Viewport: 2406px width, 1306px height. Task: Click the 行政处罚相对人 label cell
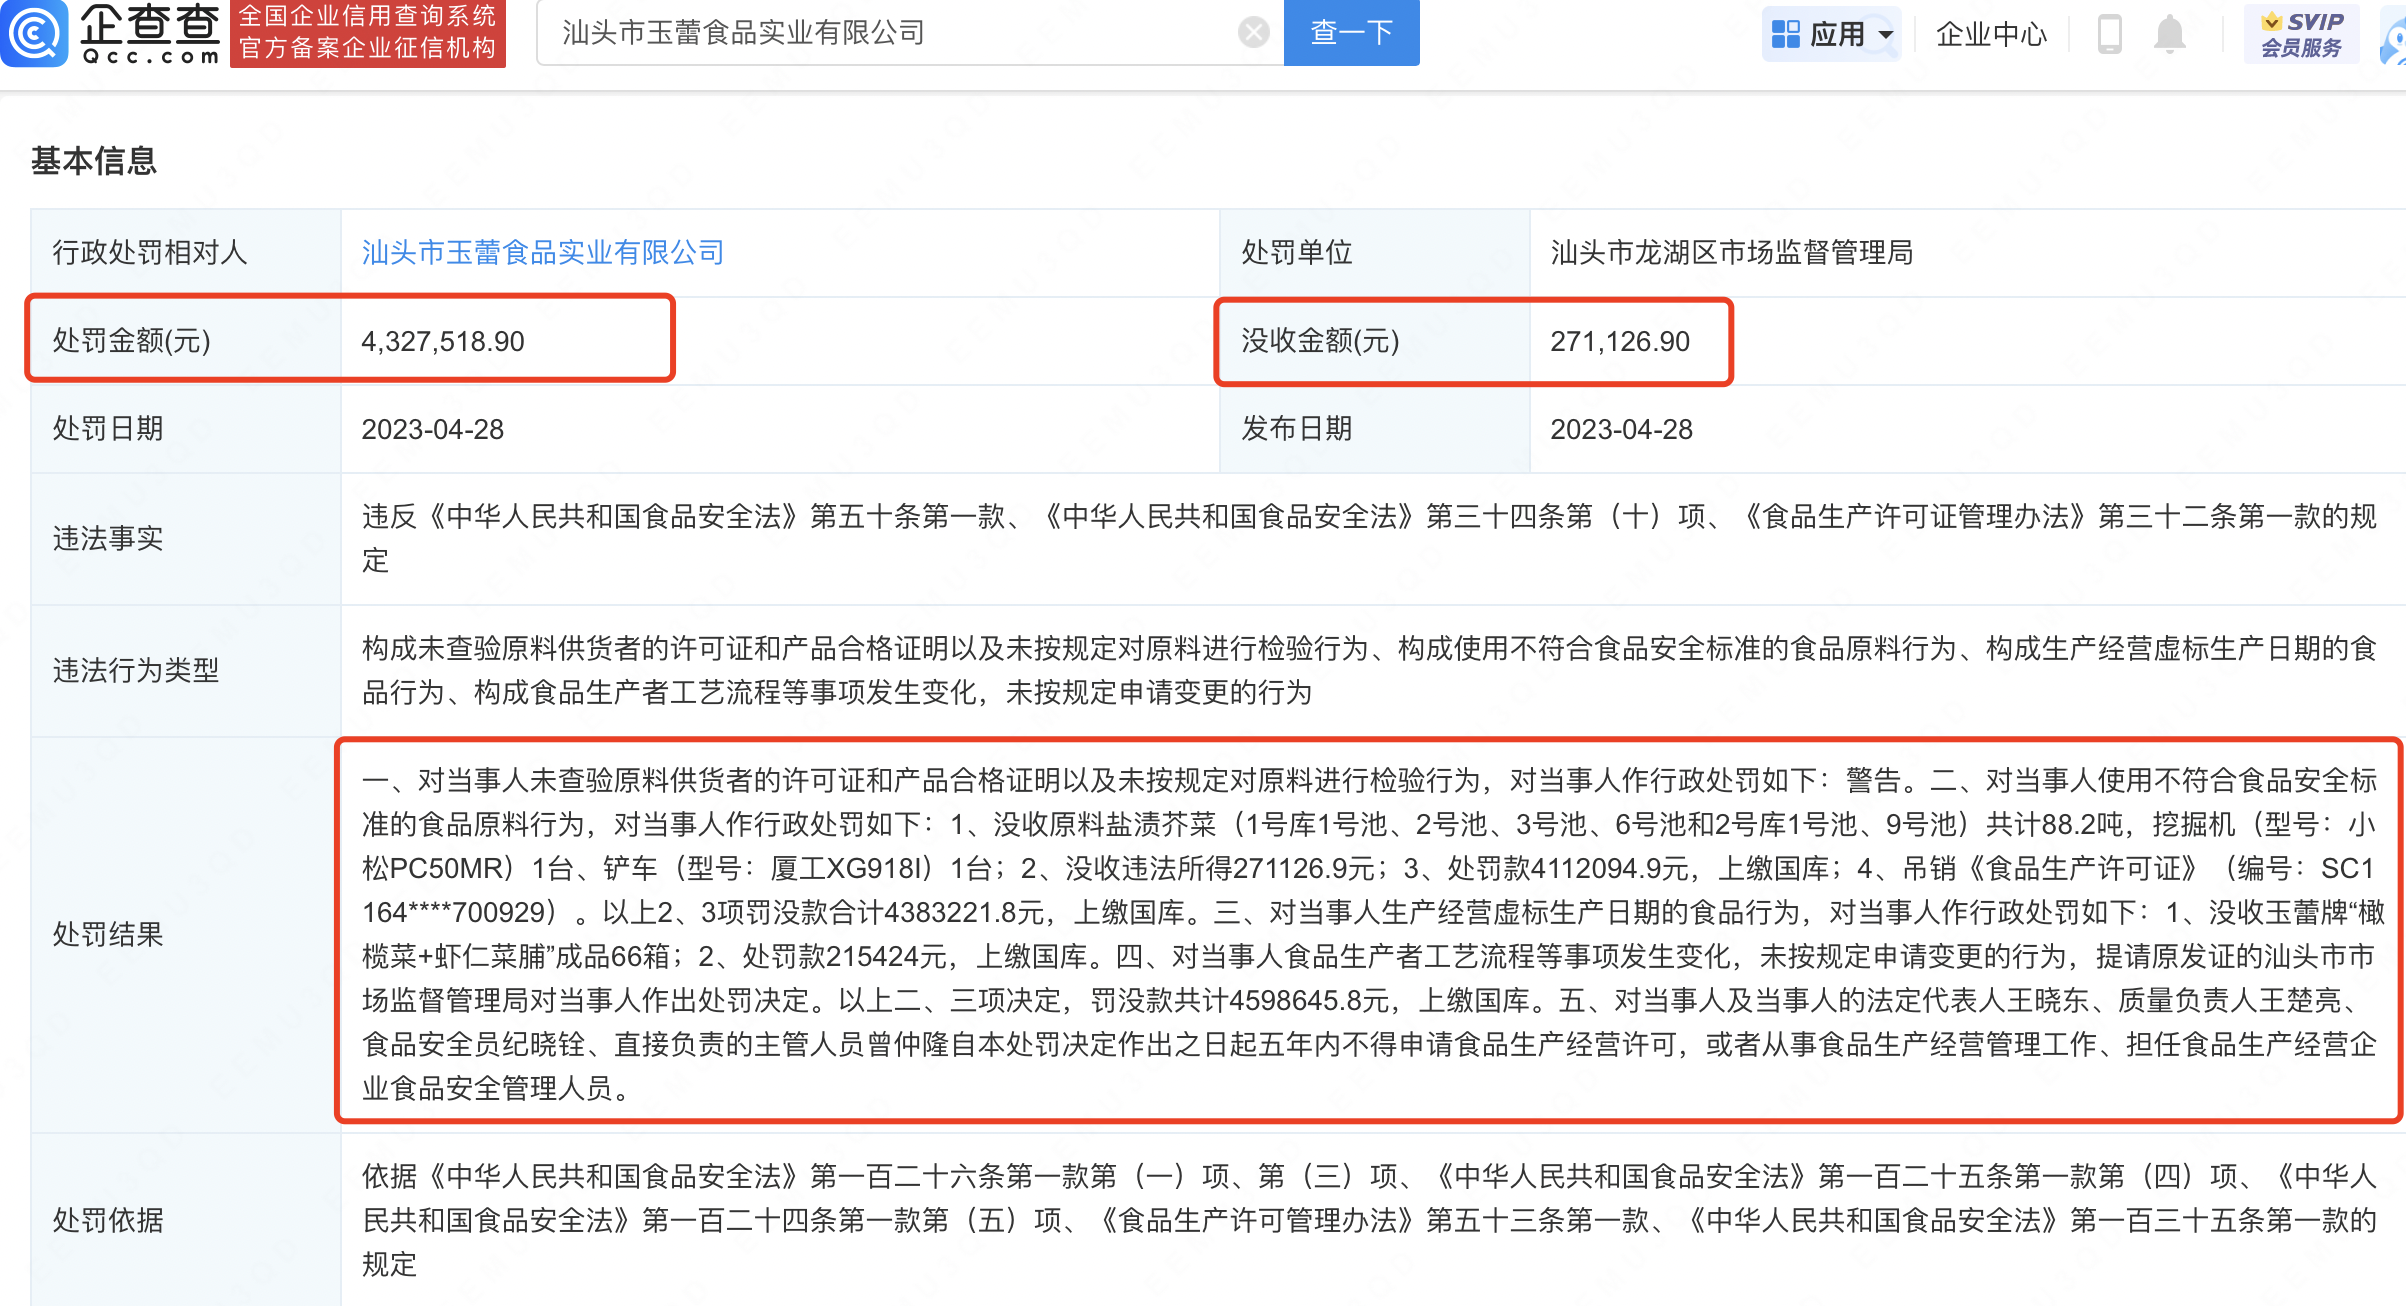[x=186, y=253]
